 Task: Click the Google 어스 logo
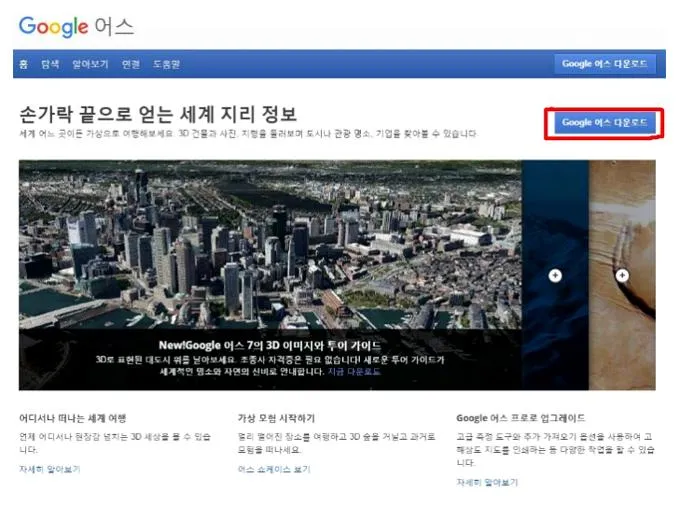point(76,27)
